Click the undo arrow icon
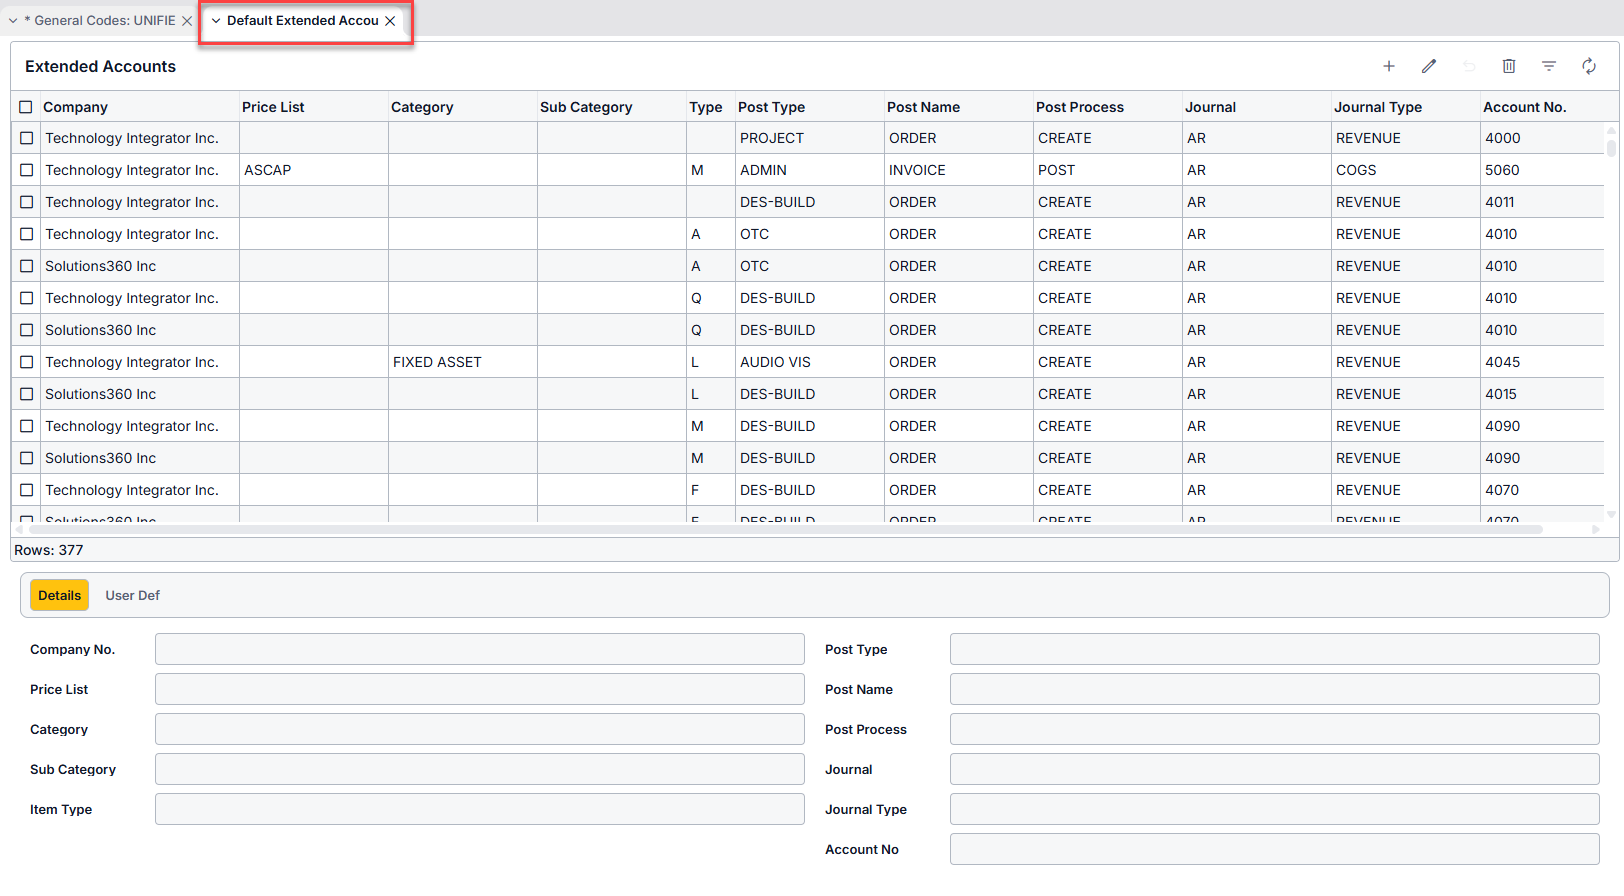1624x896 pixels. coord(1469,66)
